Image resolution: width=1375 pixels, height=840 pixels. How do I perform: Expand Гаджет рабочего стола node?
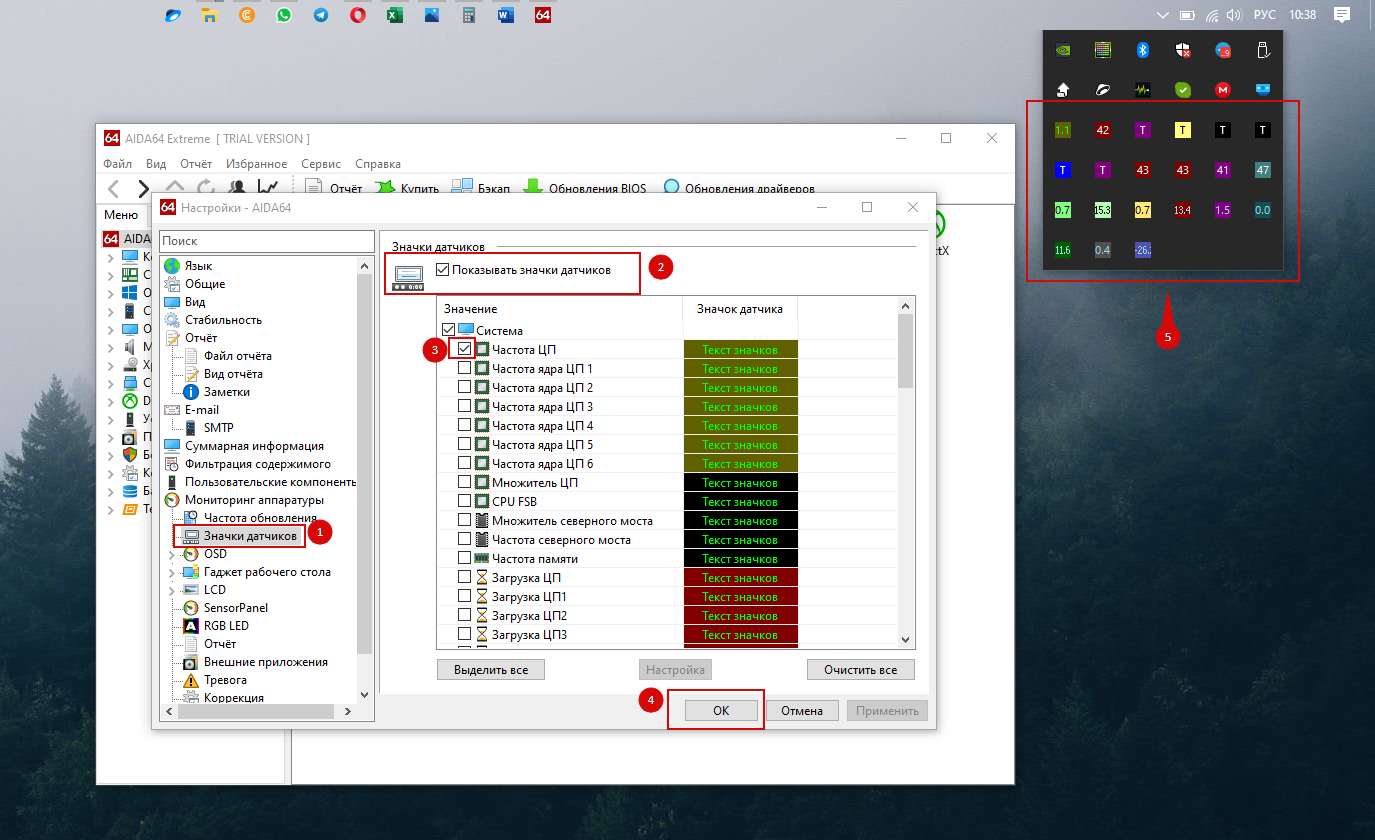[x=171, y=572]
